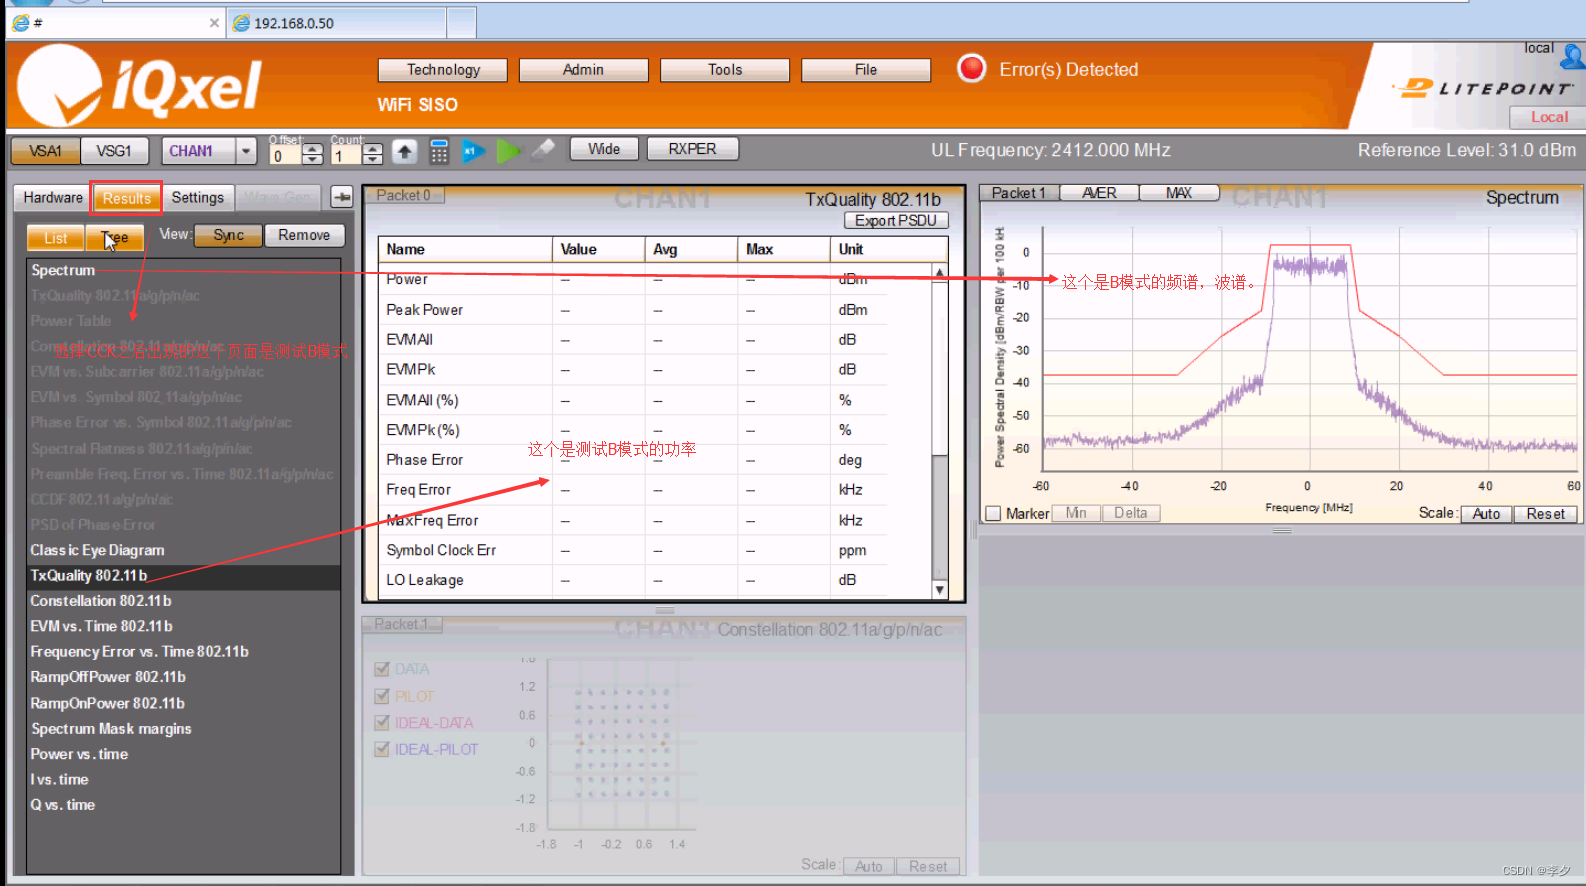Switch to the Settings tab
The height and width of the screenshot is (886, 1586).
click(x=198, y=198)
